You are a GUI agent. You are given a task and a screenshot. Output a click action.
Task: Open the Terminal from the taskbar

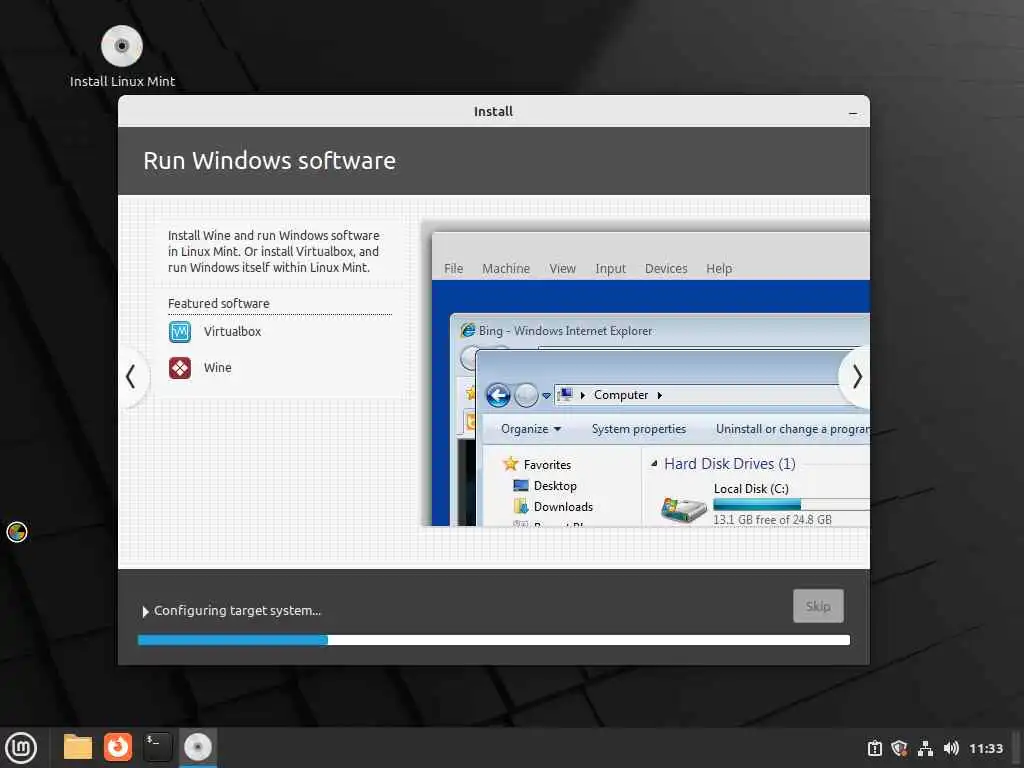(157, 747)
